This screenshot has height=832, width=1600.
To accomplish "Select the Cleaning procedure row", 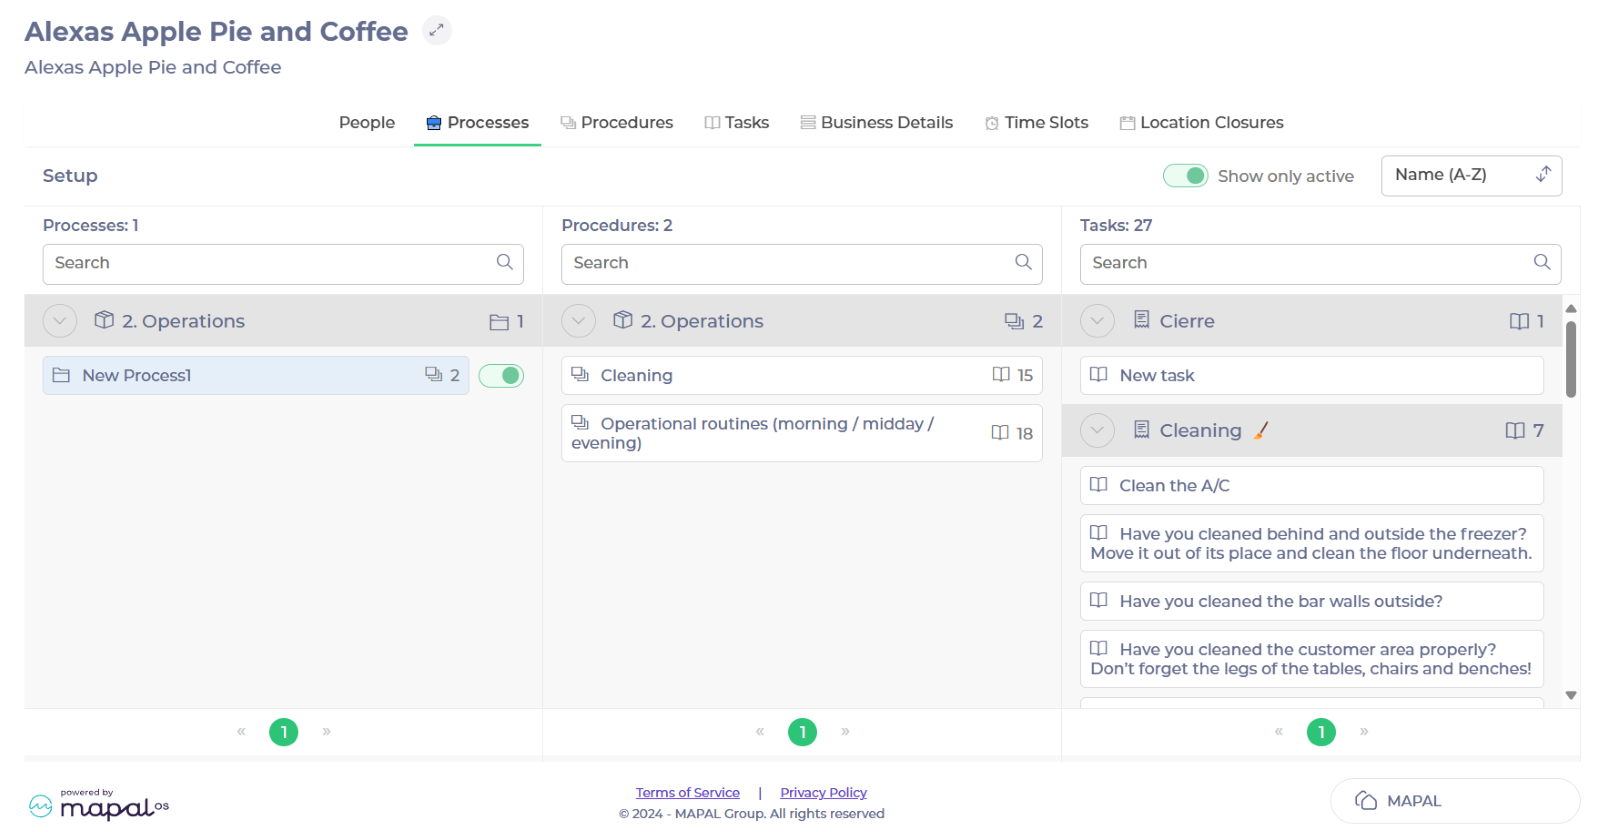I will click(802, 375).
